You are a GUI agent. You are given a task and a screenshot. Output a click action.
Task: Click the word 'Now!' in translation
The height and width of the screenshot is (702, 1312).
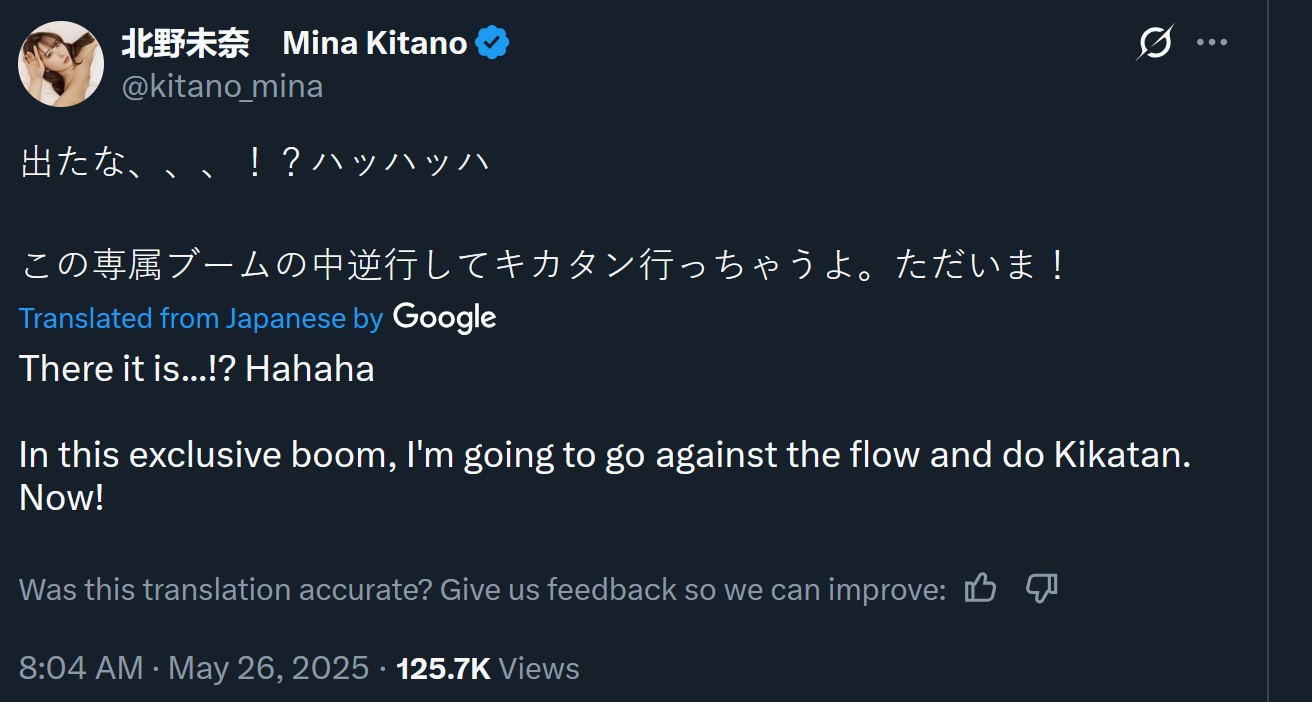61,499
